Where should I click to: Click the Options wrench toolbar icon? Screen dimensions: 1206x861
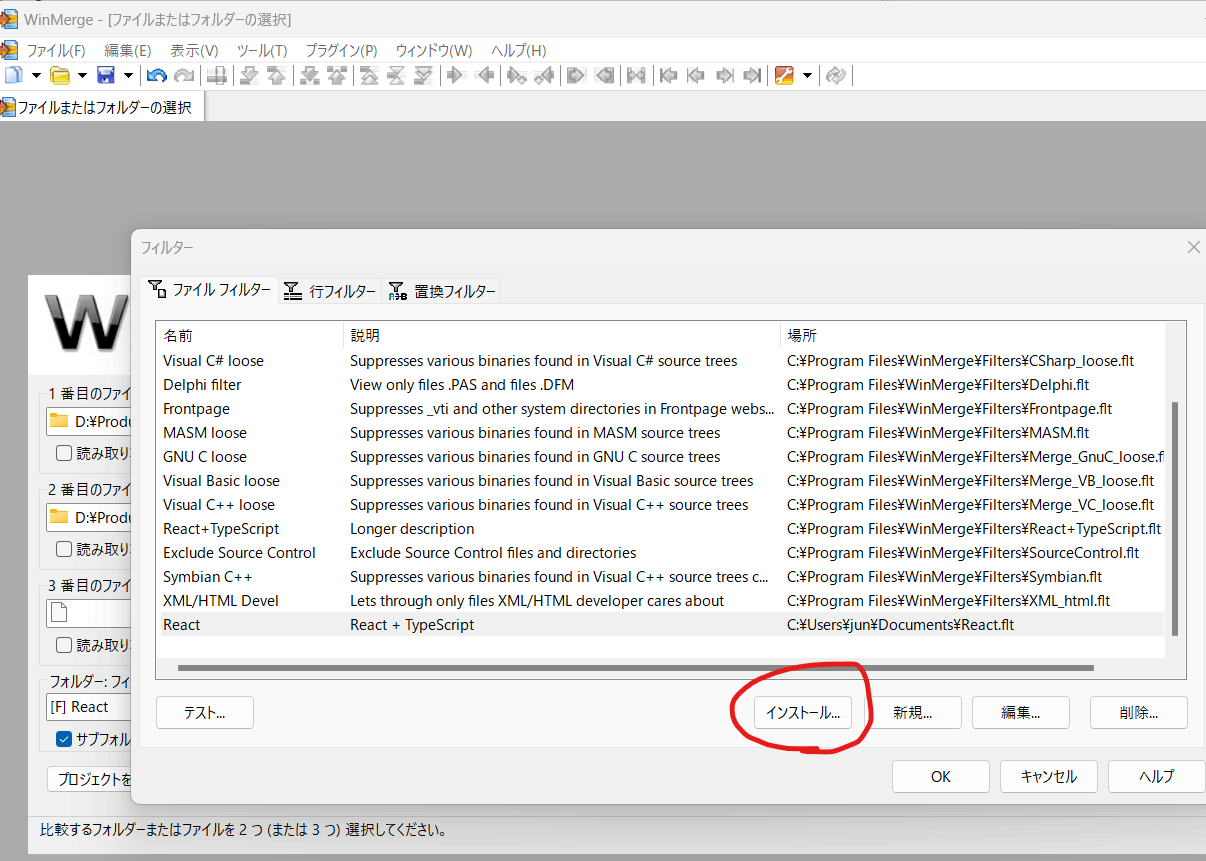click(x=785, y=75)
